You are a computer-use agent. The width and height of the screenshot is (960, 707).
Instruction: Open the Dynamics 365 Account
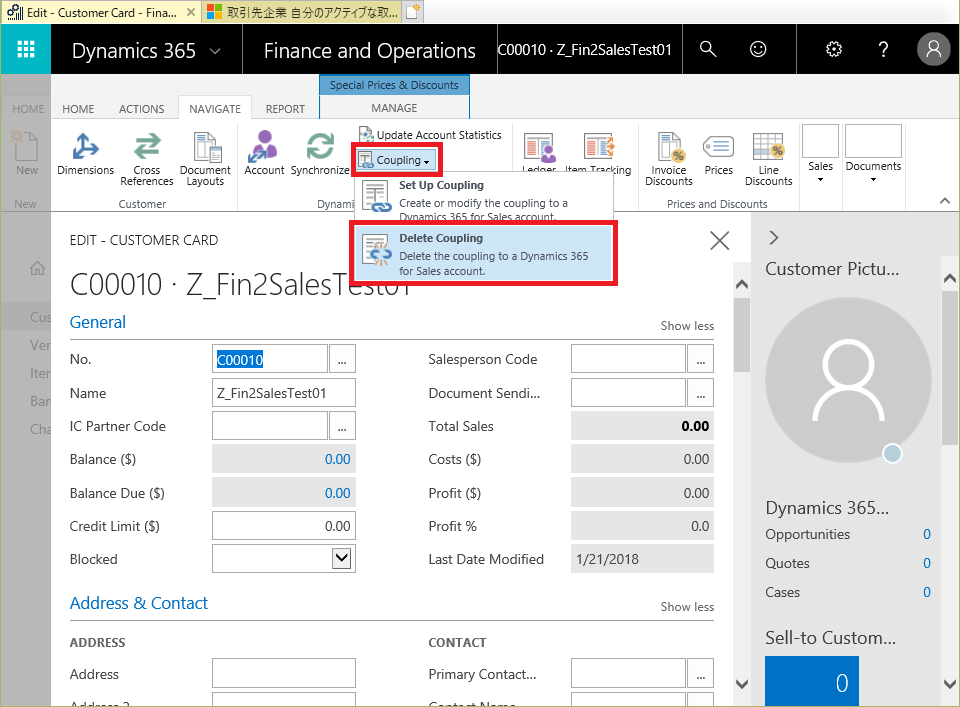tap(264, 153)
